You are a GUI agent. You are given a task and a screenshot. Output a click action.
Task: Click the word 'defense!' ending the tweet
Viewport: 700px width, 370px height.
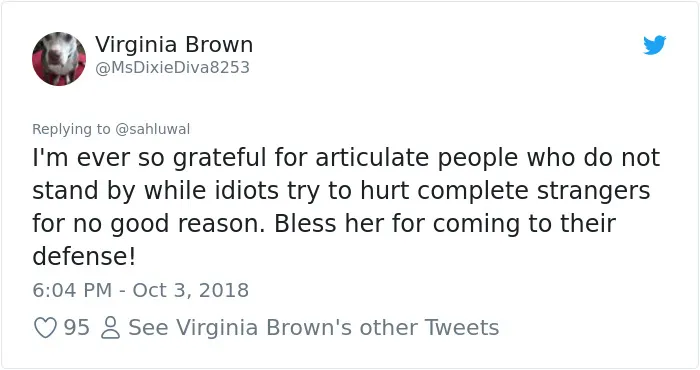84,256
